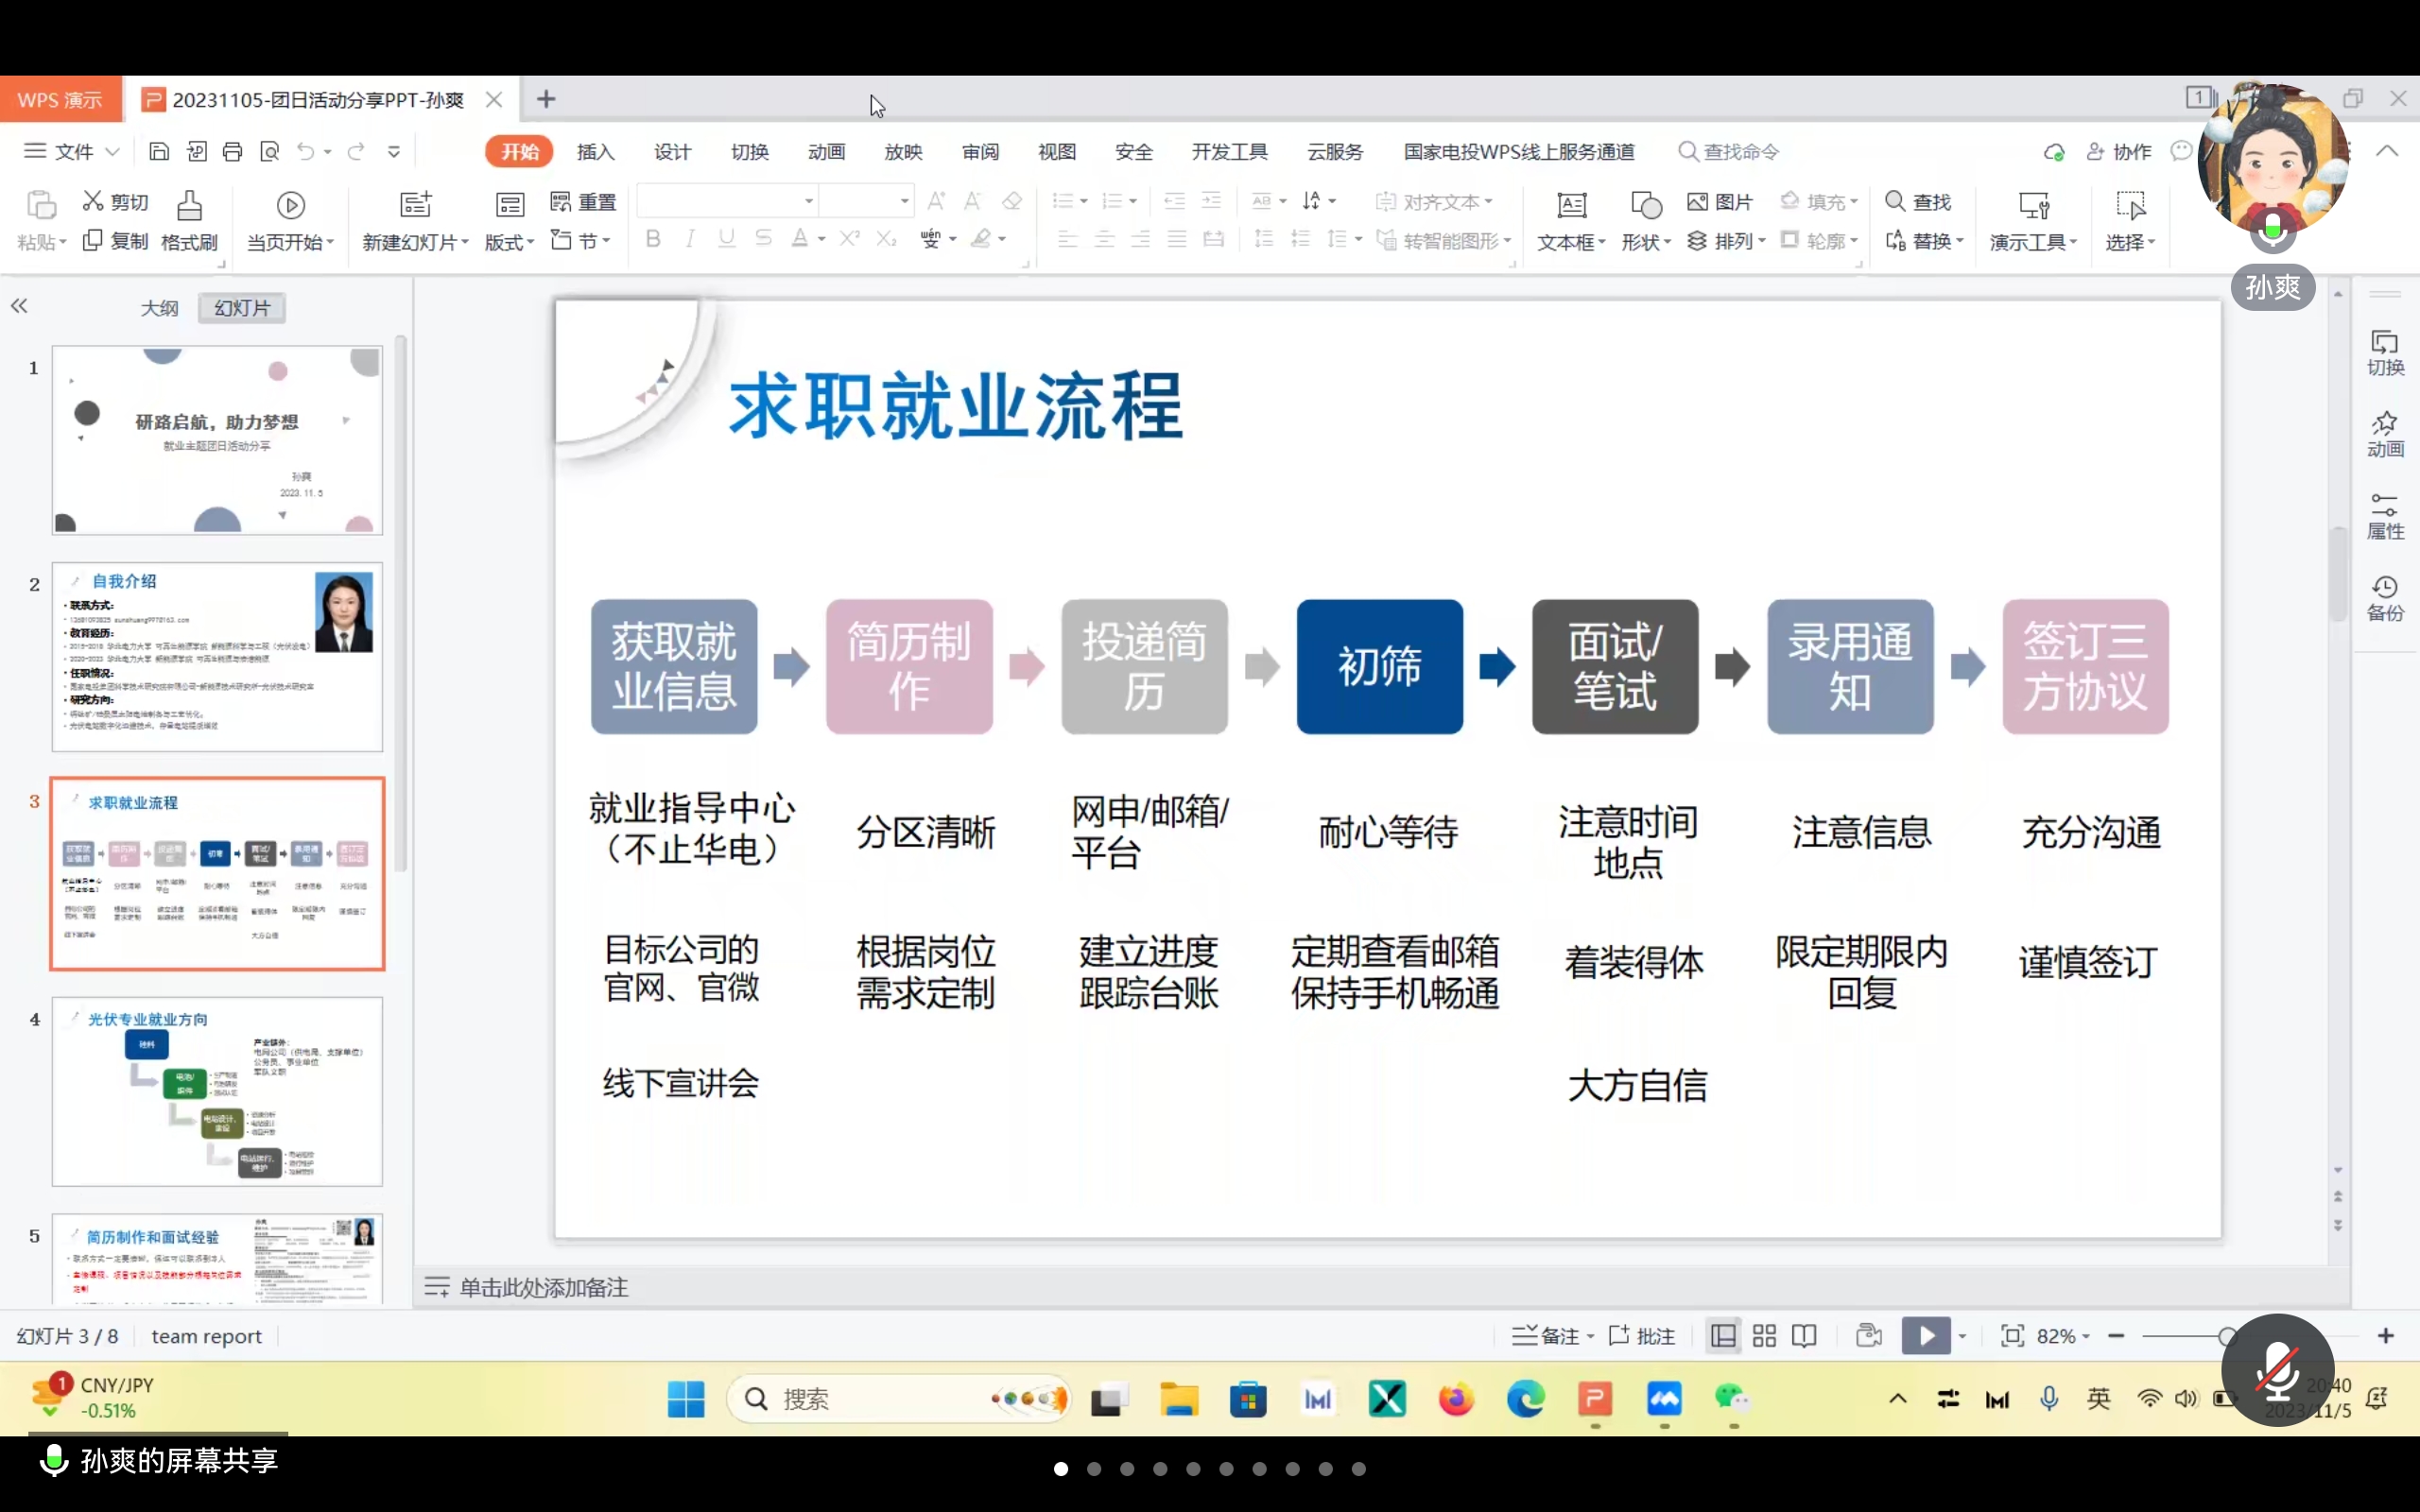The width and height of the screenshot is (2420, 1512).
Task: Toggle reading view book icon
Action: pyautogui.click(x=1805, y=1336)
